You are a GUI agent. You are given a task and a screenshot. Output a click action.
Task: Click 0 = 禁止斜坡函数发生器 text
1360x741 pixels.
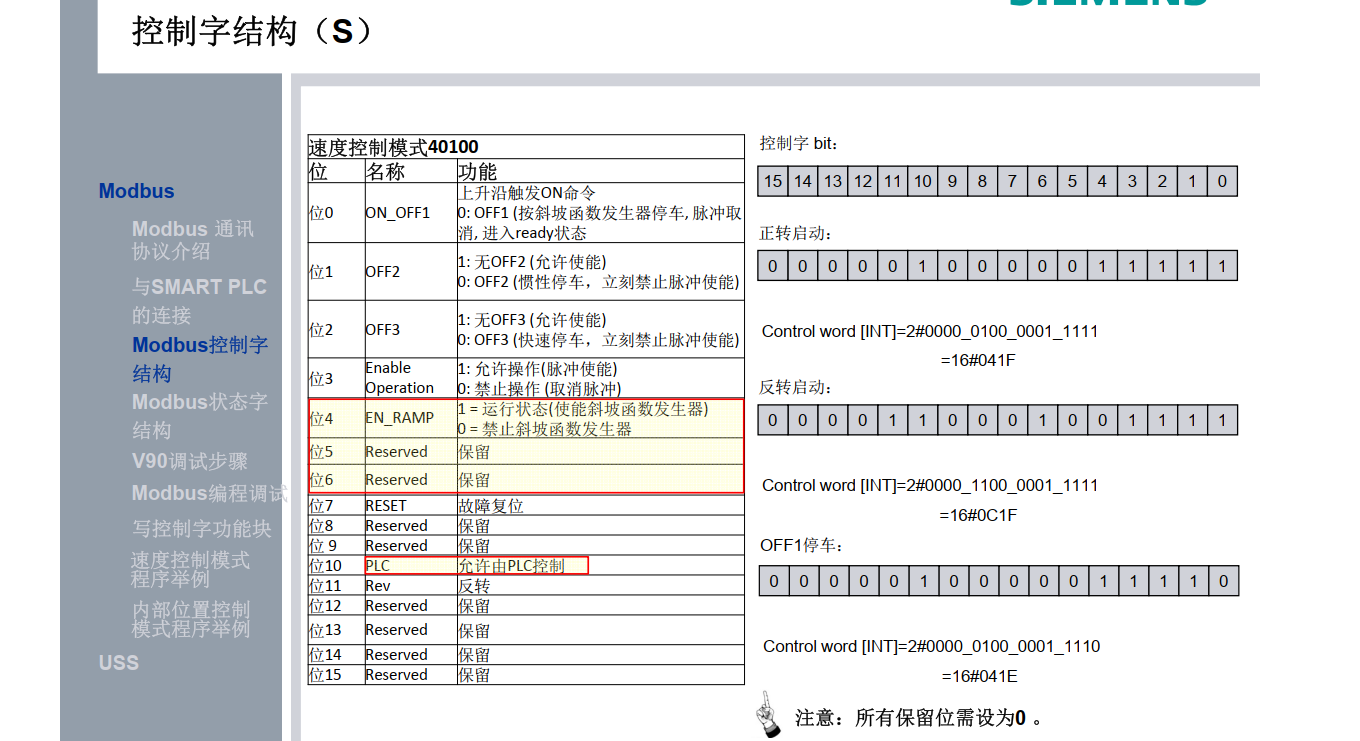coord(545,429)
